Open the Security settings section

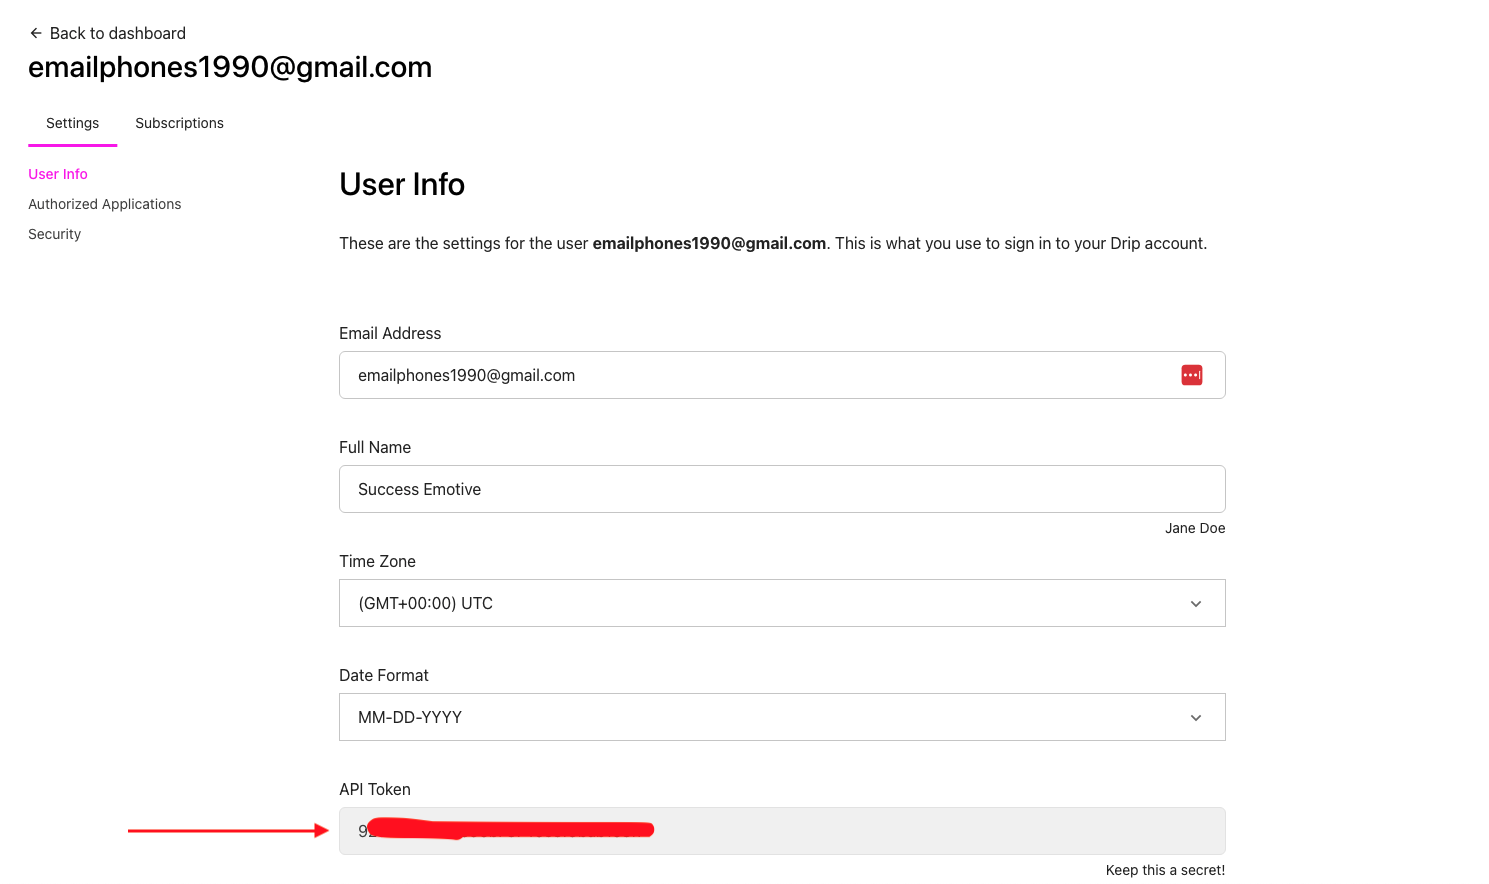click(54, 233)
